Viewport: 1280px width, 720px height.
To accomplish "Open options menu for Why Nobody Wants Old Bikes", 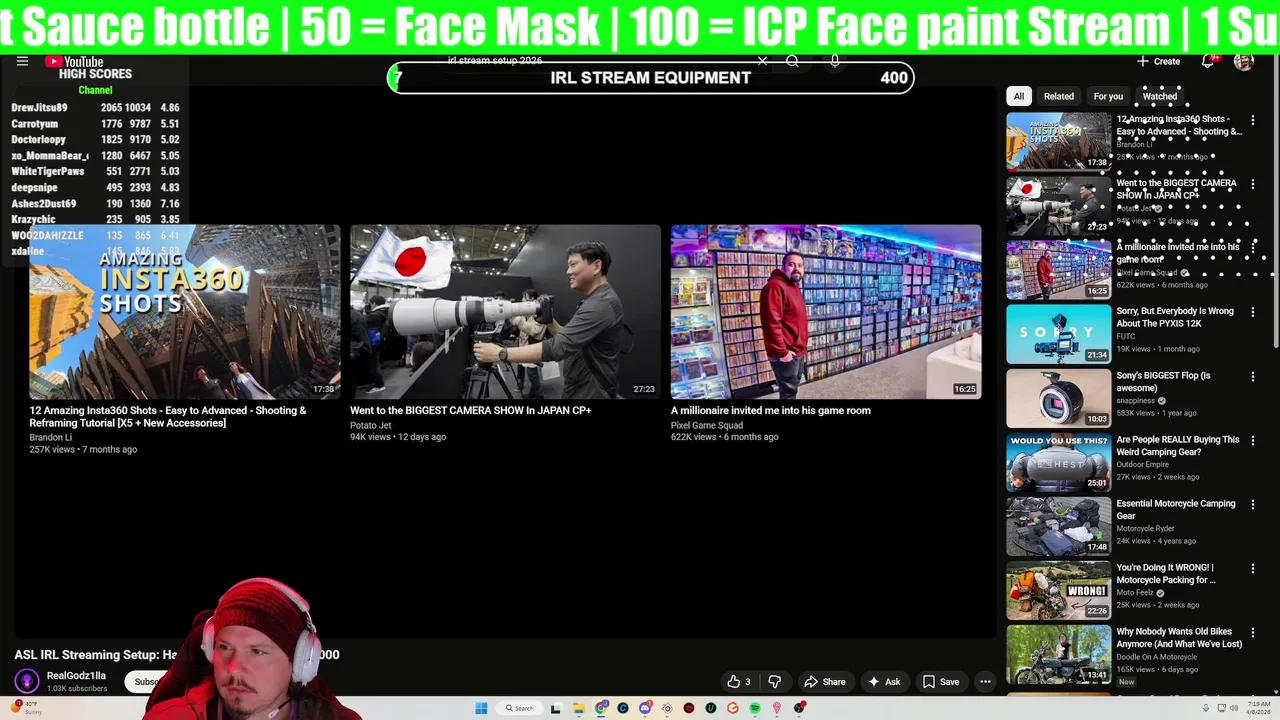I will click(1252, 632).
